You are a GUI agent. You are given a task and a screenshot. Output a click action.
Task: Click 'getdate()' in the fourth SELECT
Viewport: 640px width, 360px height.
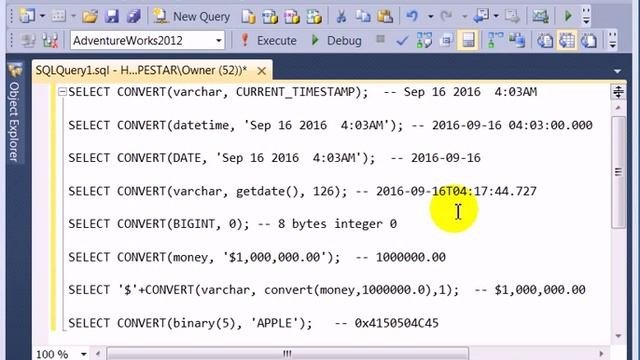(x=267, y=191)
